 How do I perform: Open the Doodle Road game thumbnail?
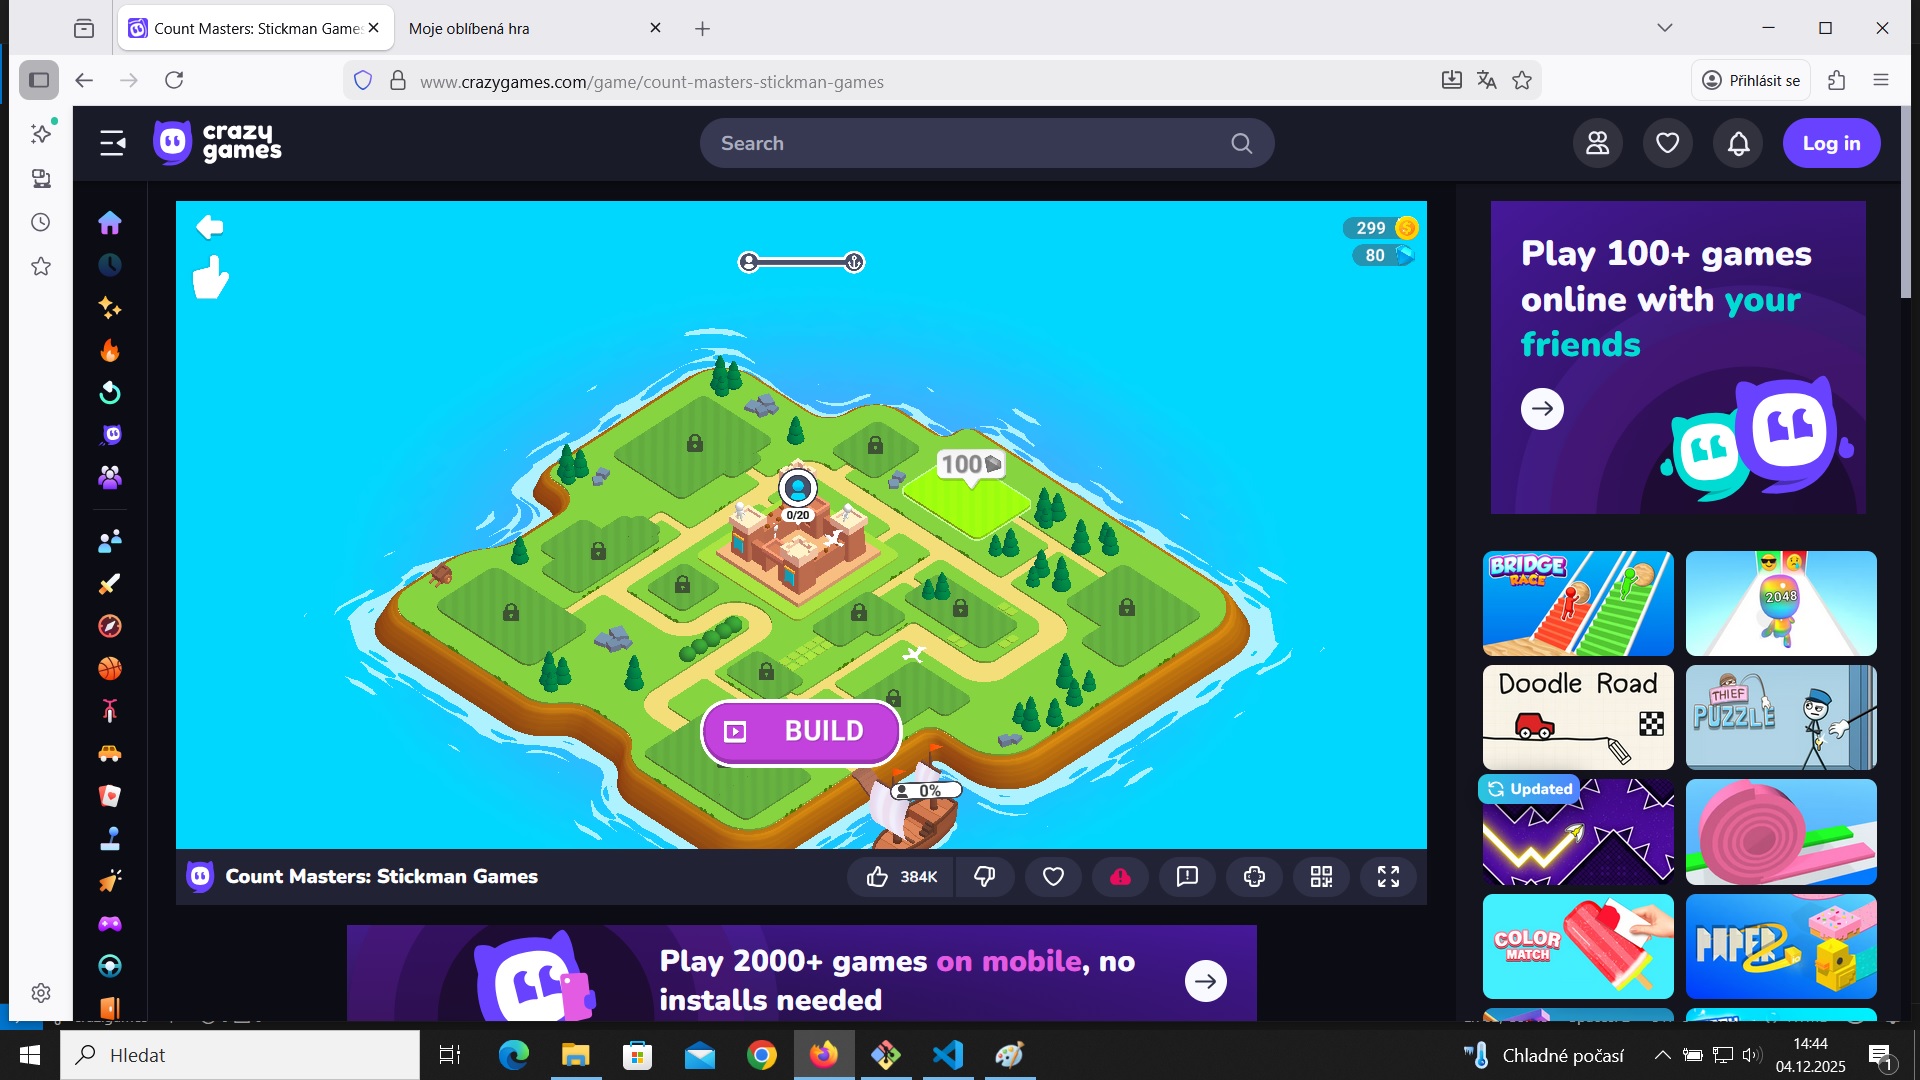1577,717
